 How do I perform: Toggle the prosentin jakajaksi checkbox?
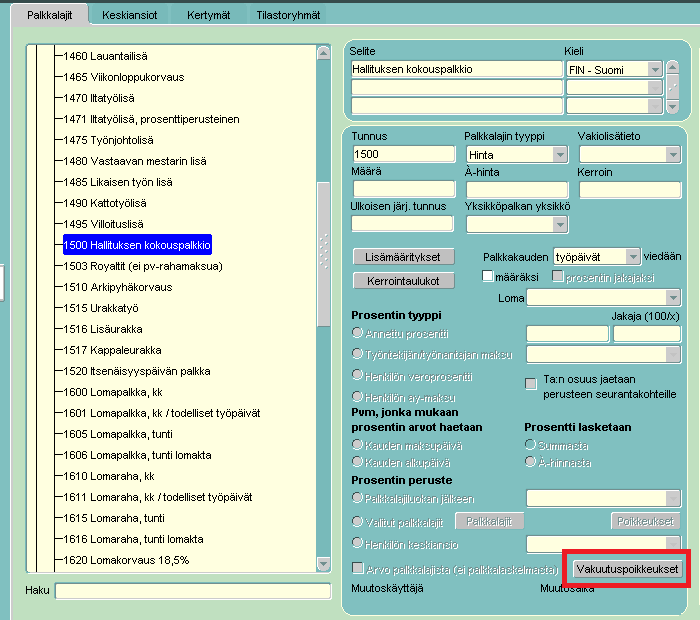coord(558,276)
